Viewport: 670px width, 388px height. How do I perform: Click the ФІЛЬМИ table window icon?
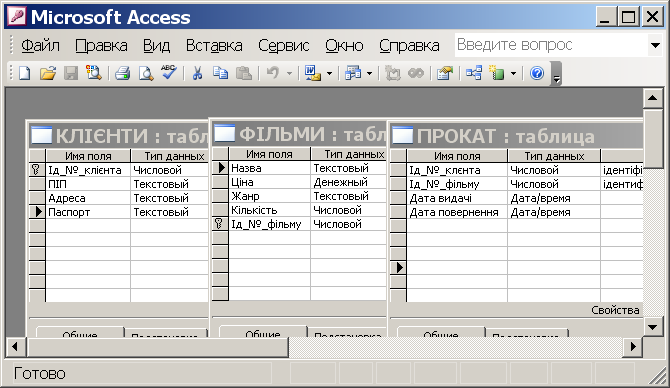pos(224,133)
